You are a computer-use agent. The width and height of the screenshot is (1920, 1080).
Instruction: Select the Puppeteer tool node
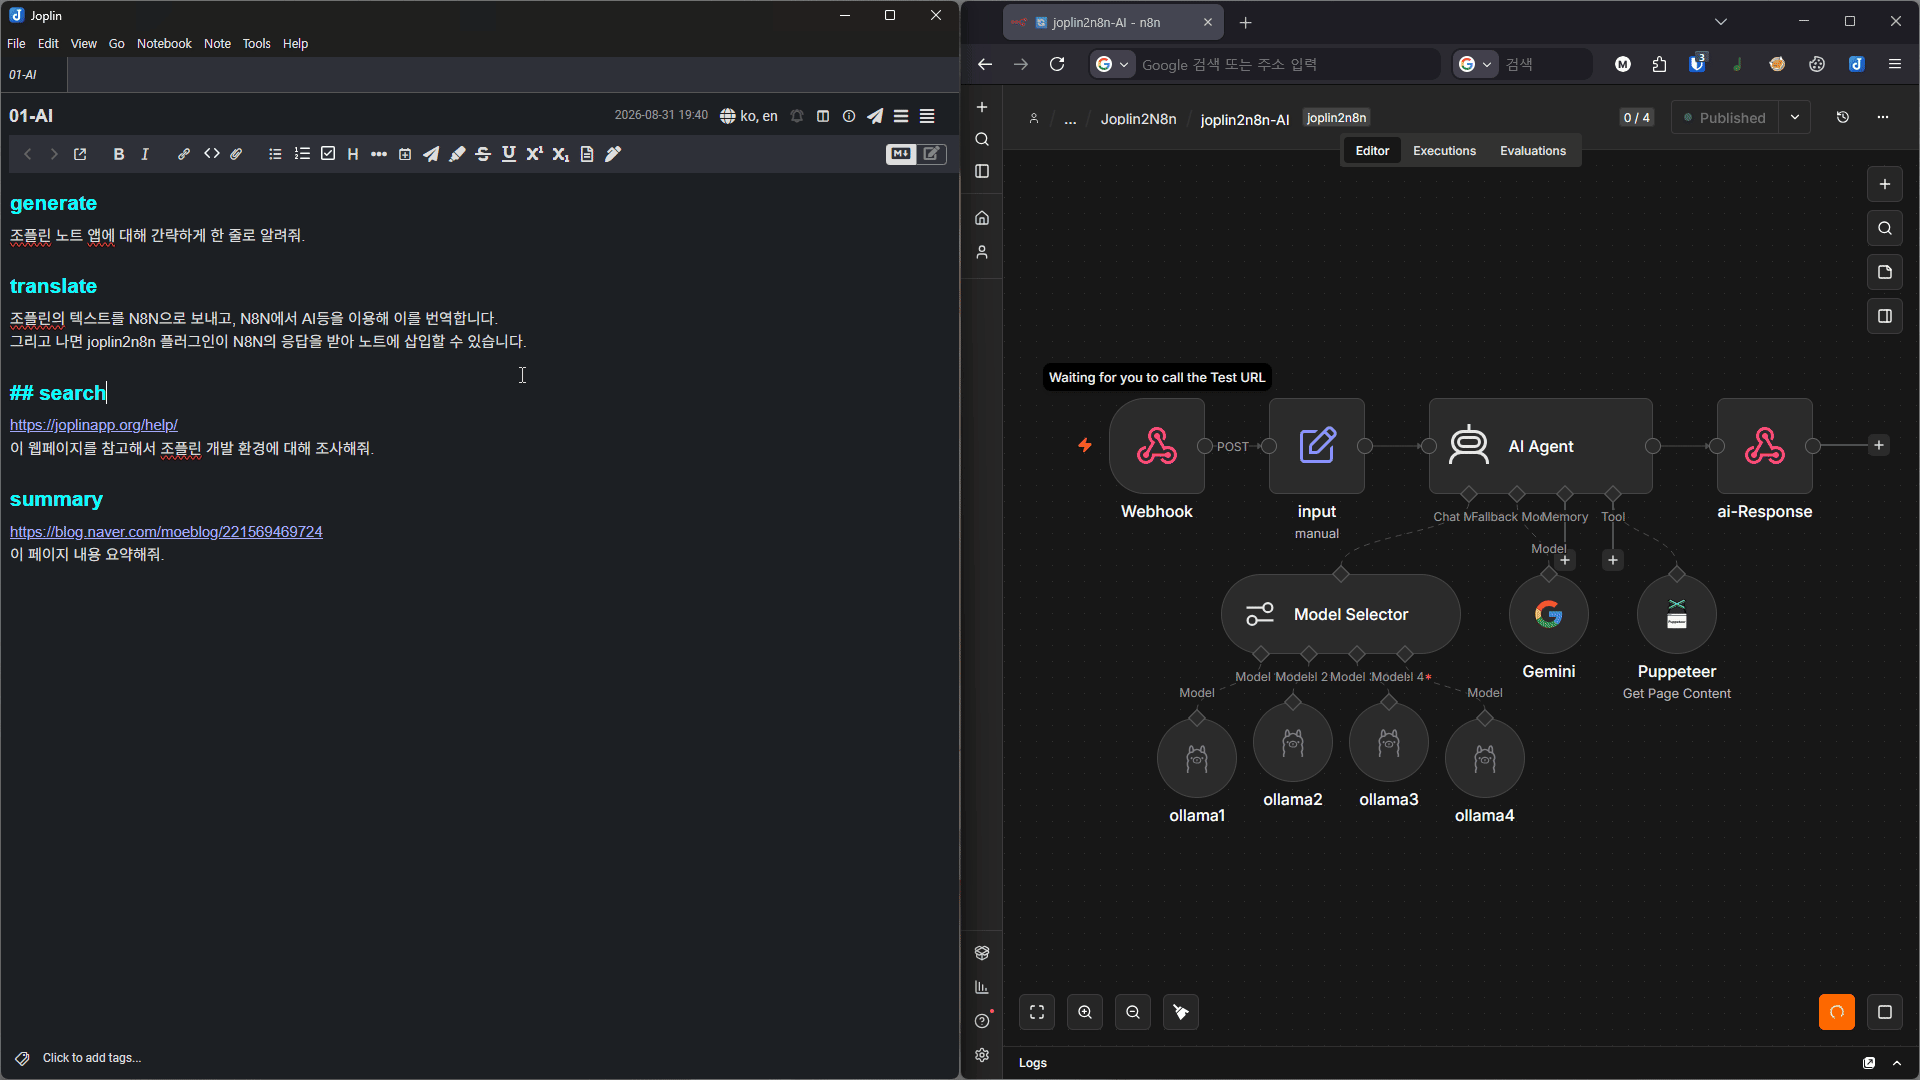click(x=1677, y=614)
